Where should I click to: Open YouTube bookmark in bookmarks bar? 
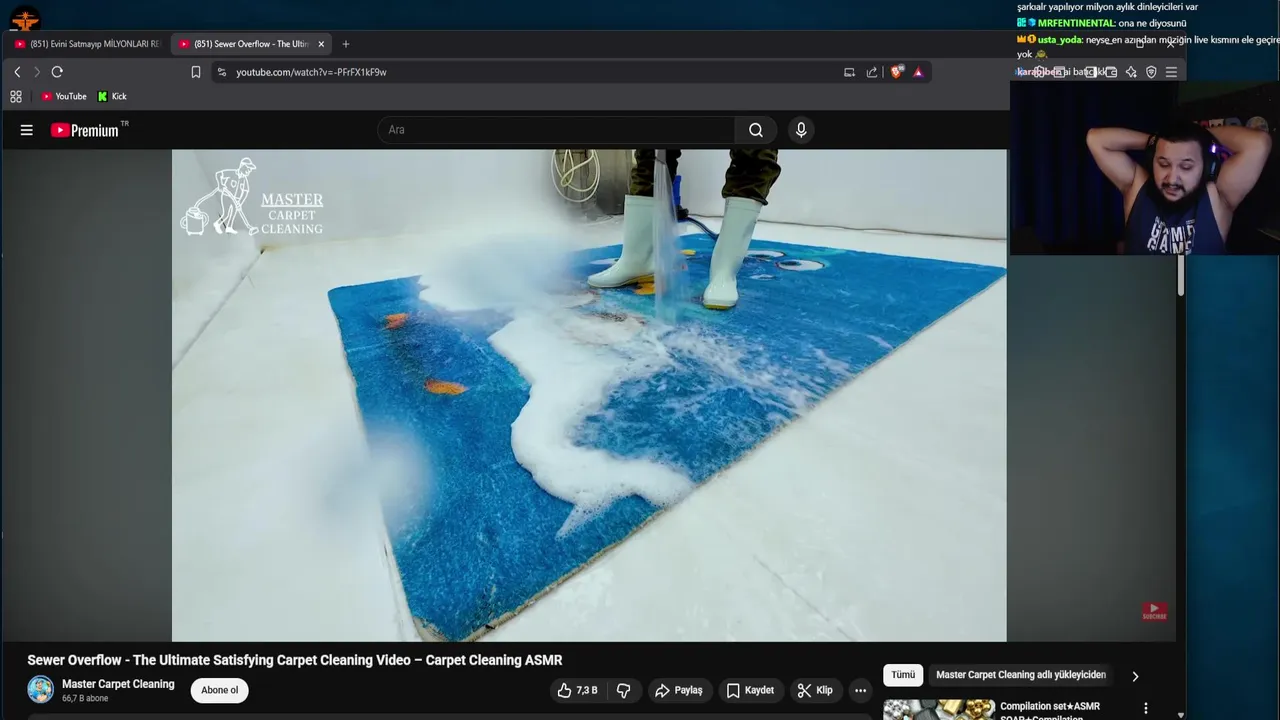coord(64,96)
